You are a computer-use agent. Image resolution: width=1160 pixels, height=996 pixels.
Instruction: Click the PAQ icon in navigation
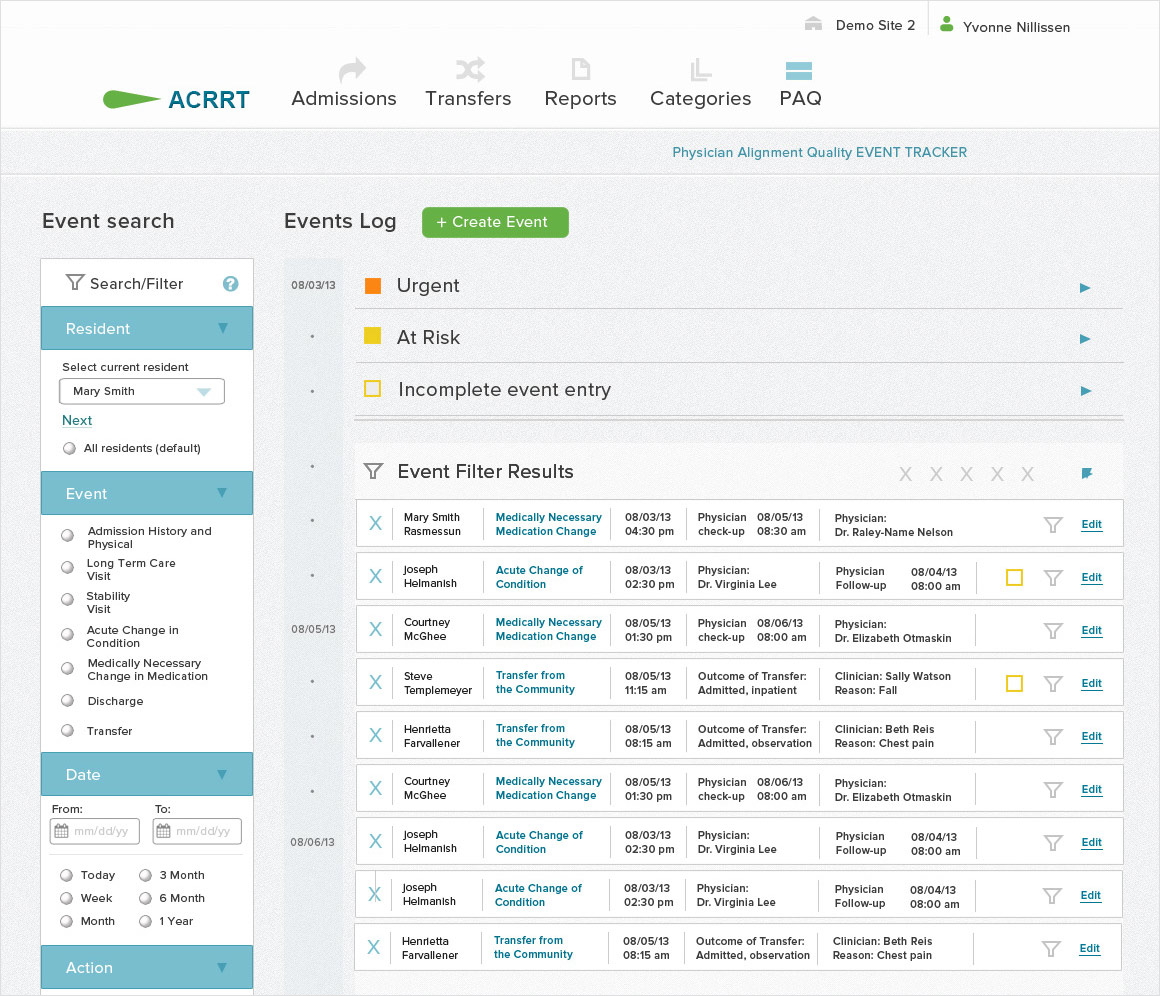[x=799, y=71]
